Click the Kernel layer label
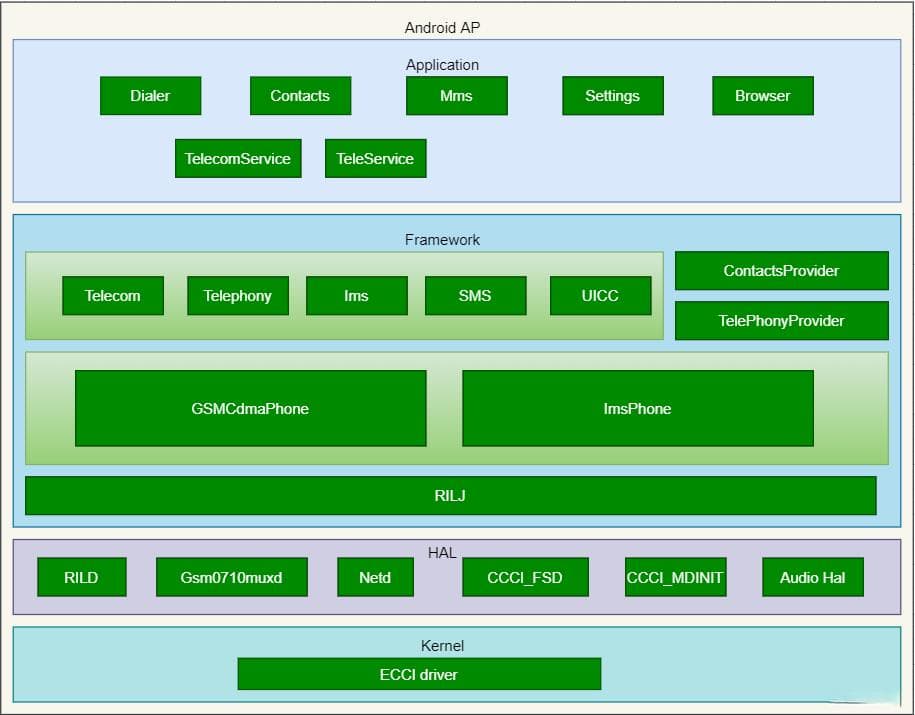The image size is (915, 715). click(x=442, y=646)
